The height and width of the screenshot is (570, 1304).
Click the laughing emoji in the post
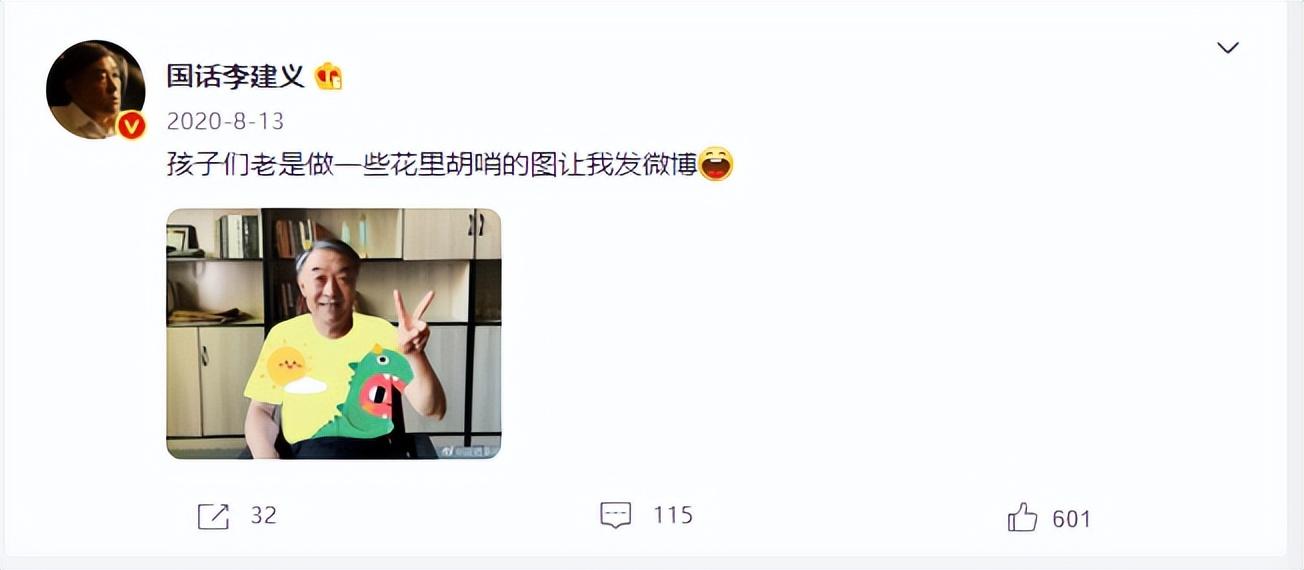click(x=716, y=163)
